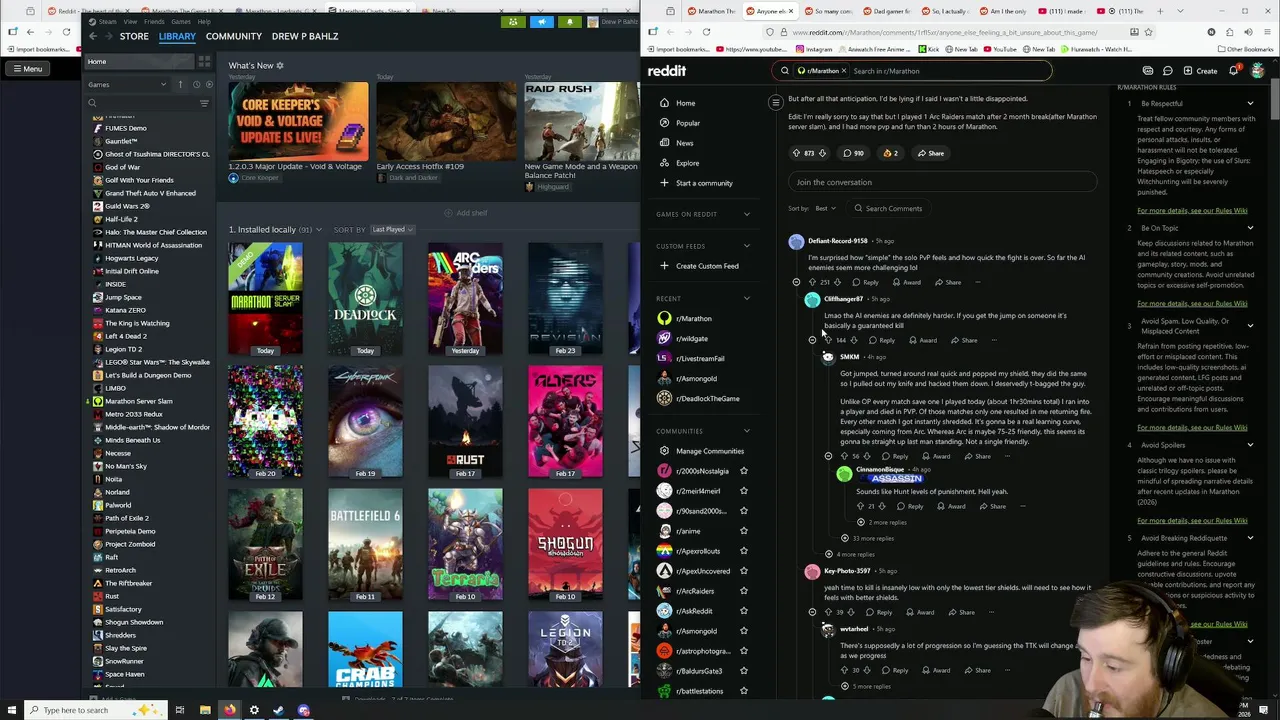Favorite r/ApexUncovered with its star

(743, 571)
